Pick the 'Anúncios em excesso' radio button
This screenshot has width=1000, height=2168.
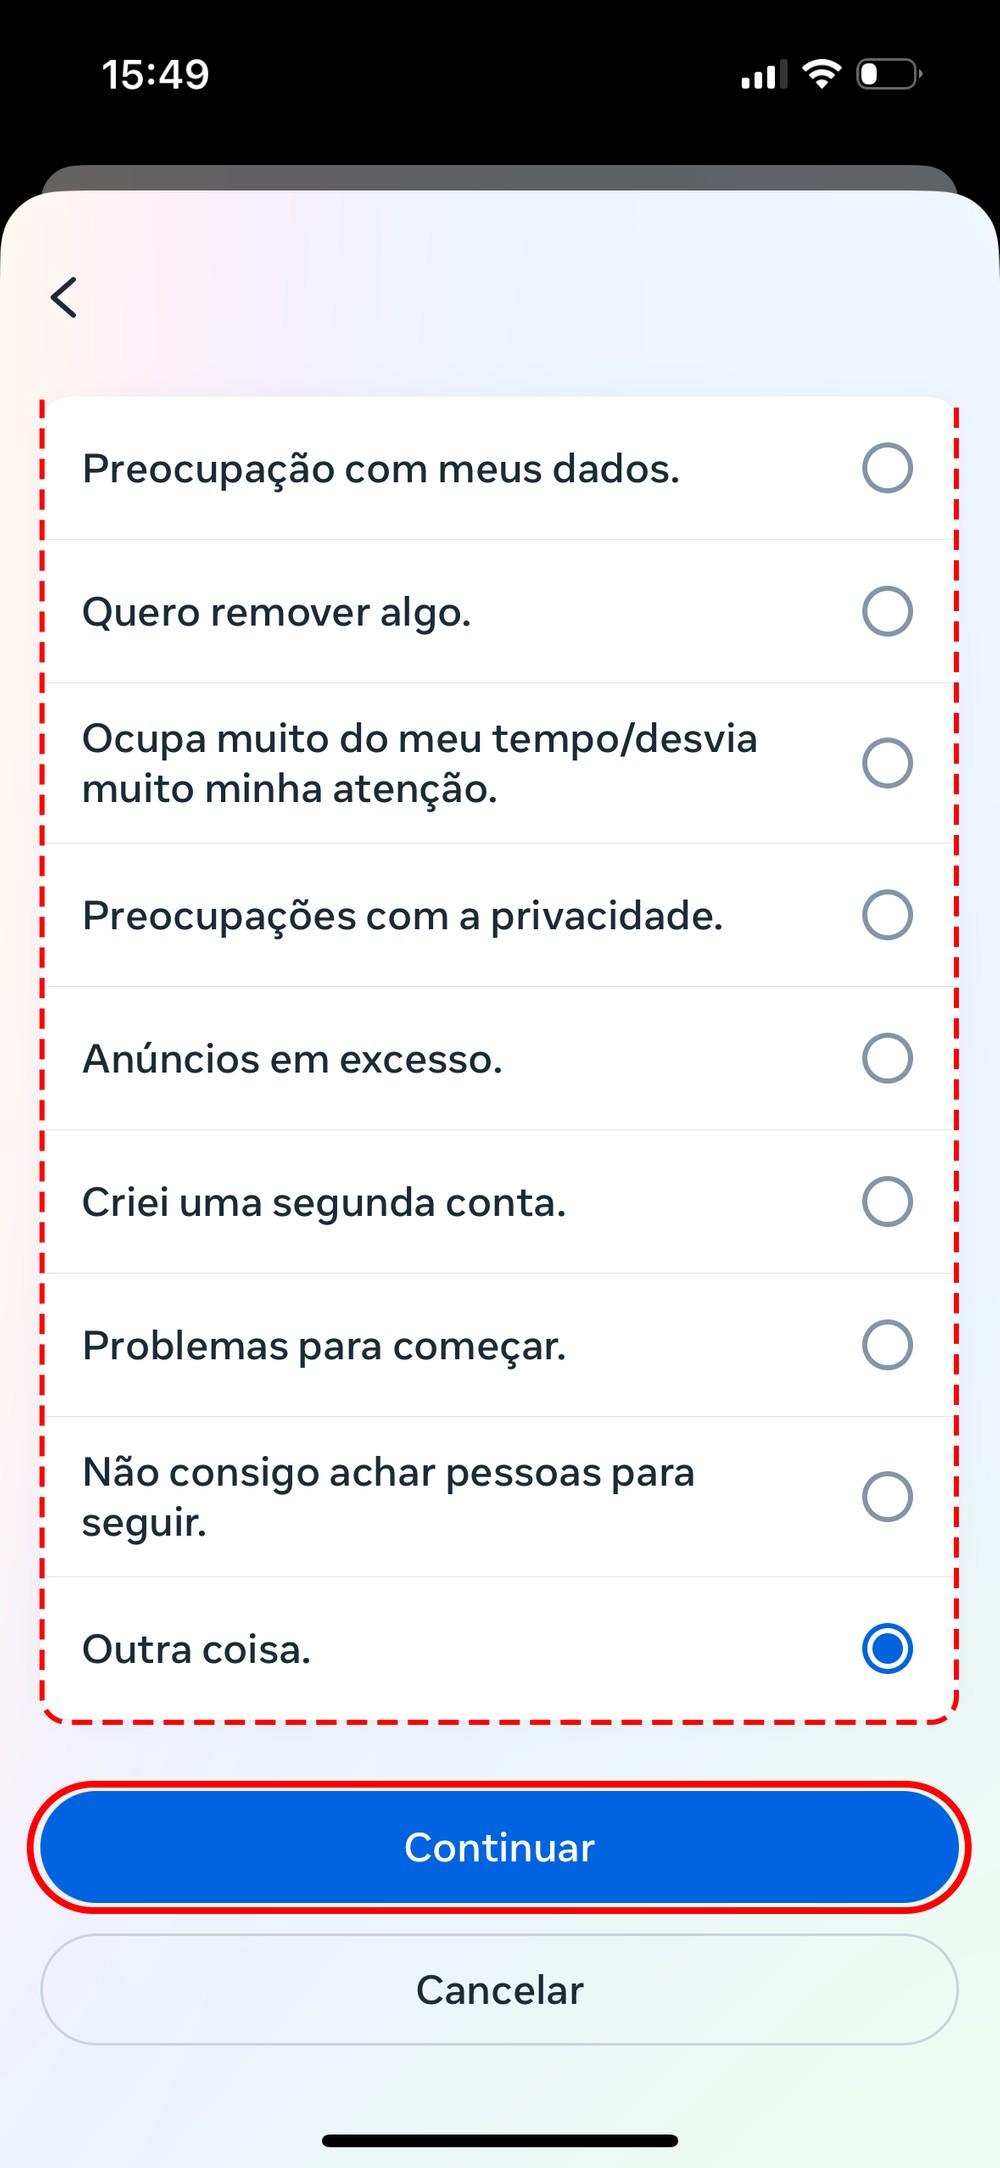pyautogui.click(x=887, y=1058)
